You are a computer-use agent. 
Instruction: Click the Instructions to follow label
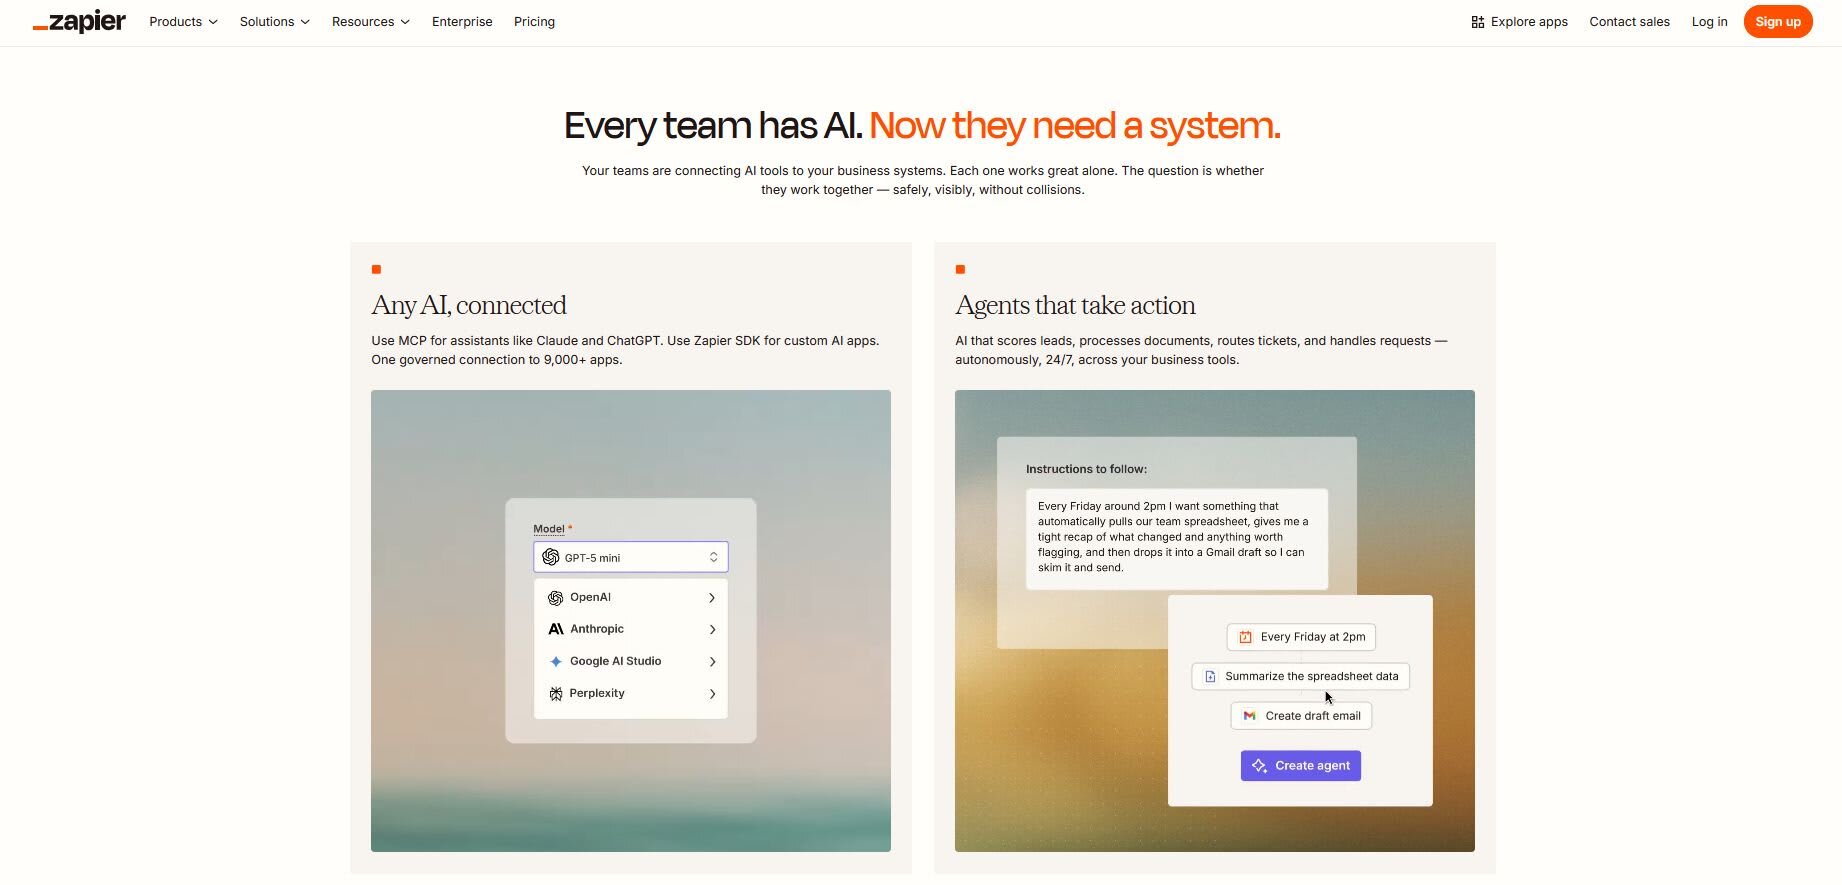tap(1086, 469)
